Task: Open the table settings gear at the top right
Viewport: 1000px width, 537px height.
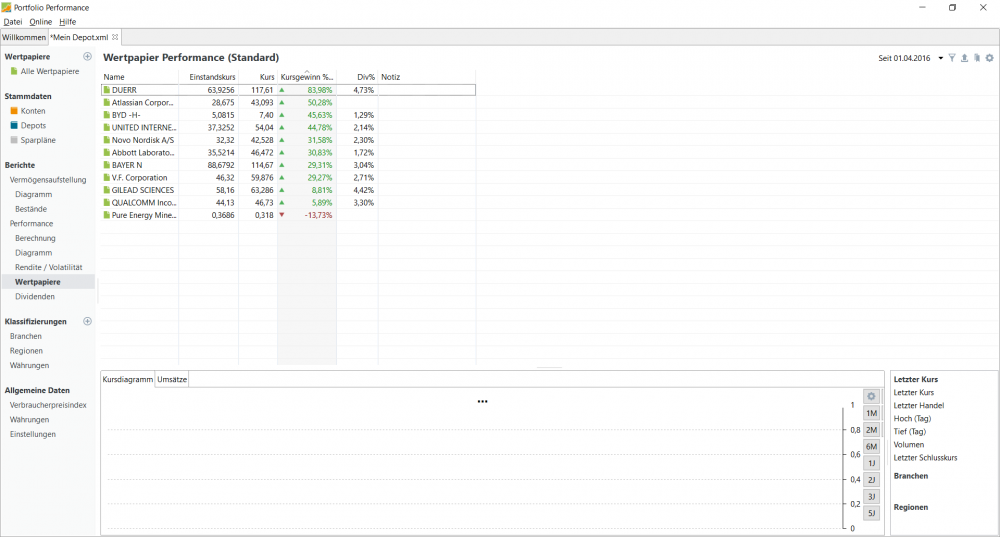Action: [989, 58]
